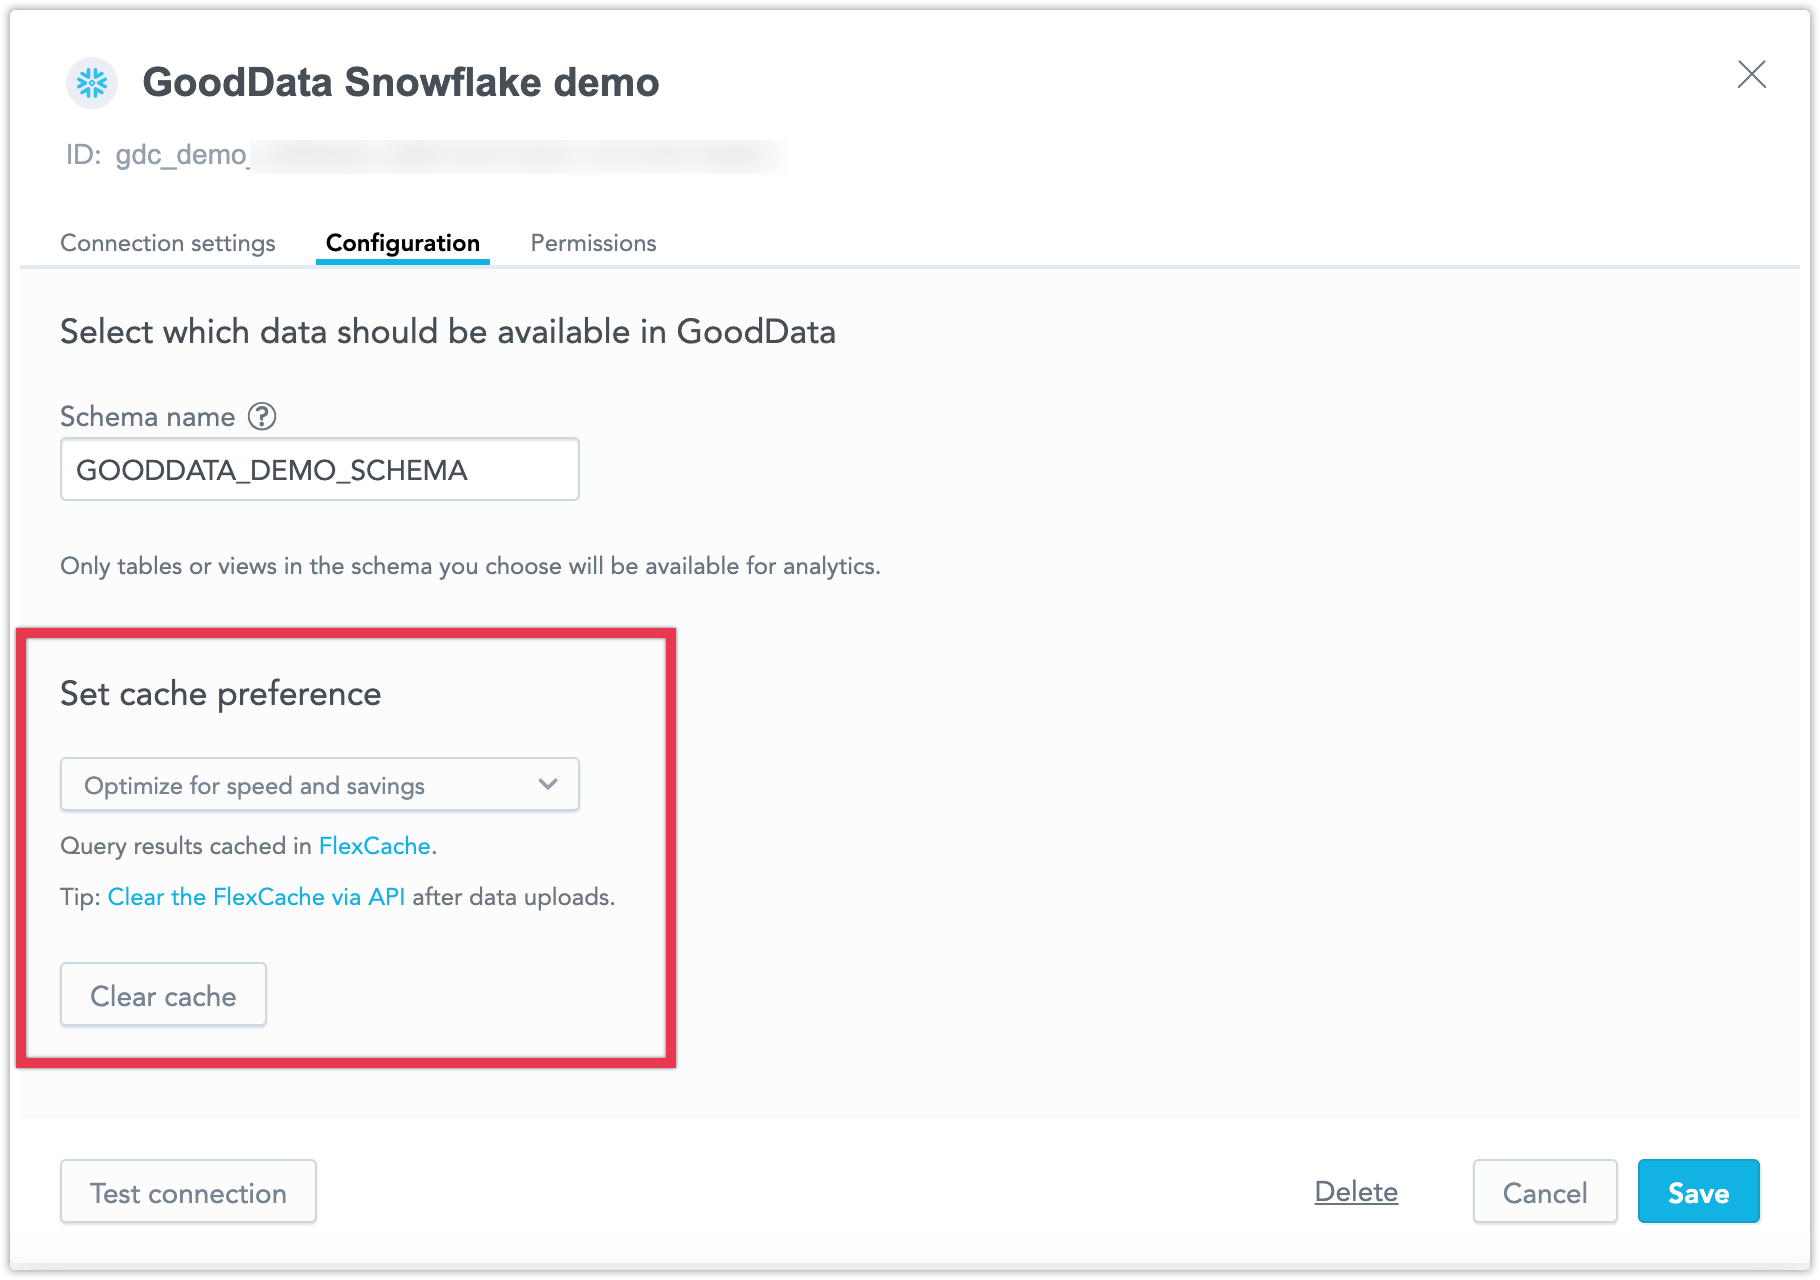Switch to the Connection settings tab
Screen dimensions: 1820x1280
coord(167,242)
